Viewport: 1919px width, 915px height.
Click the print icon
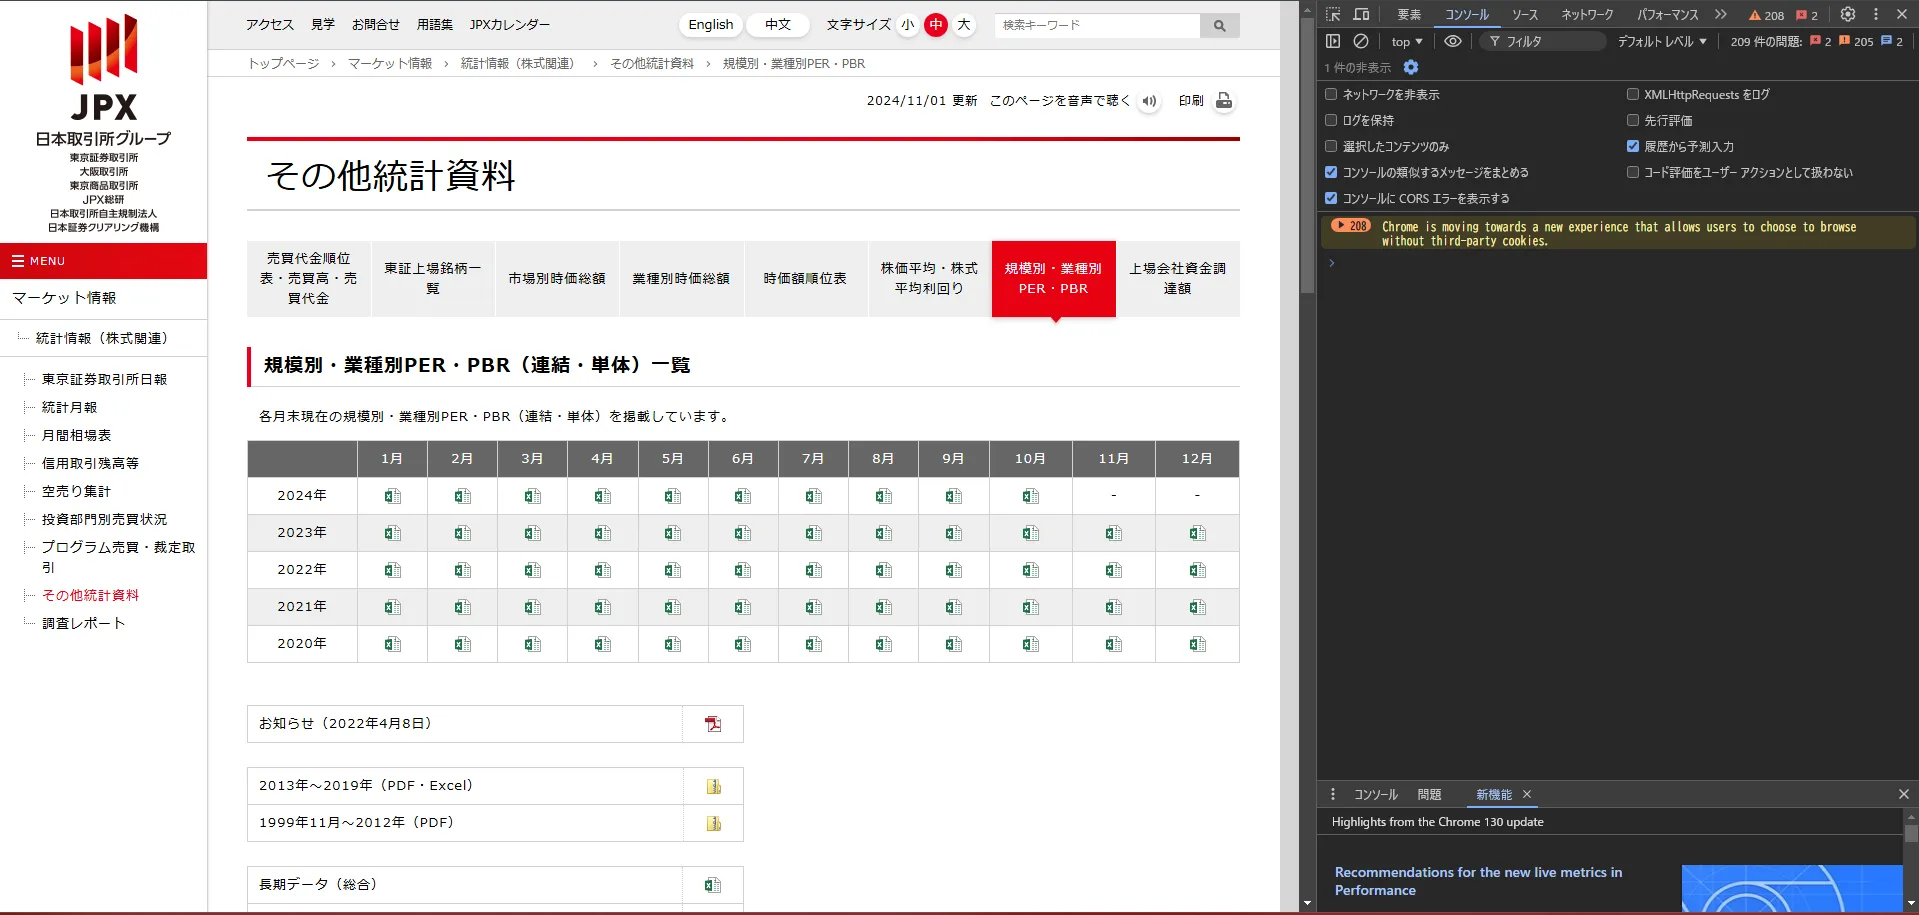(x=1224, y=101)
